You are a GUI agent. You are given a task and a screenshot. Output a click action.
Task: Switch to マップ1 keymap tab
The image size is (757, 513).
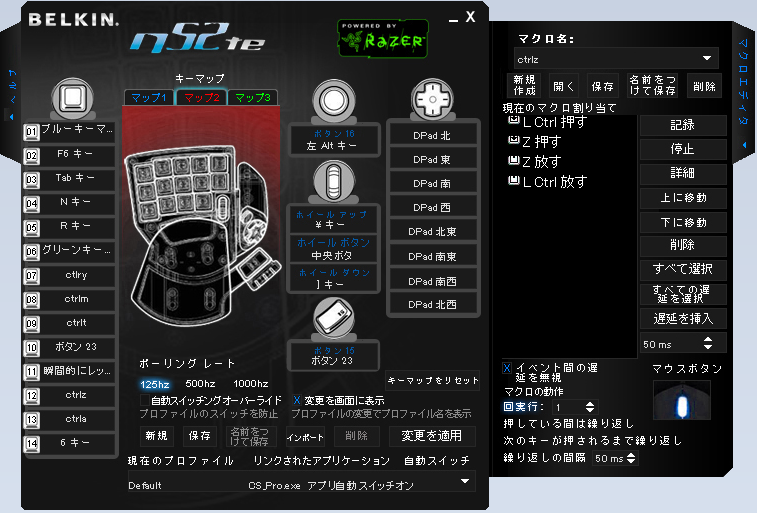149,97
